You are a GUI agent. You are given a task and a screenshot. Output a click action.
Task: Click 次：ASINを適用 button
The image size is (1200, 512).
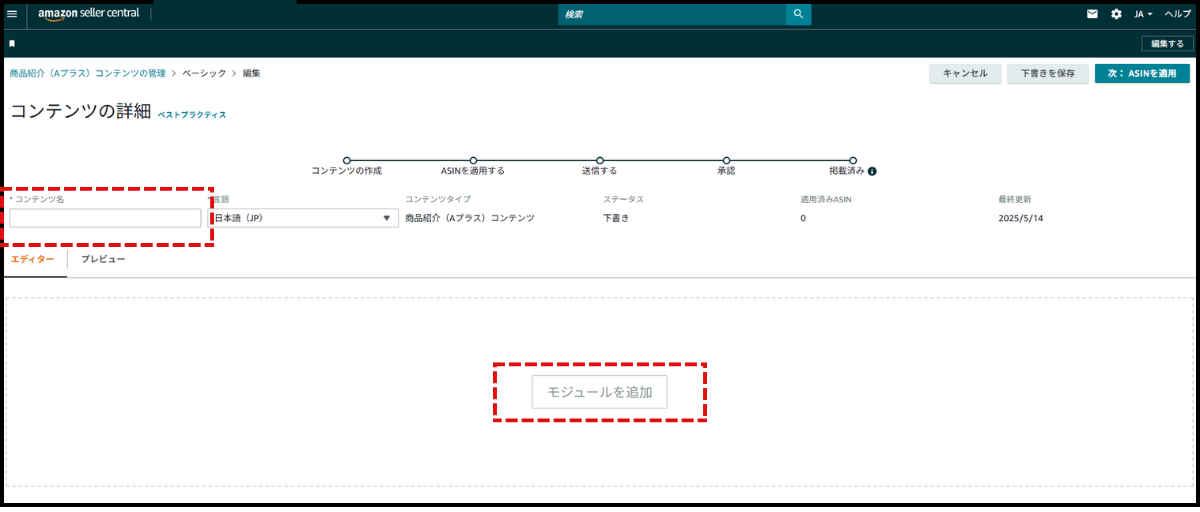coord(1142,73)
